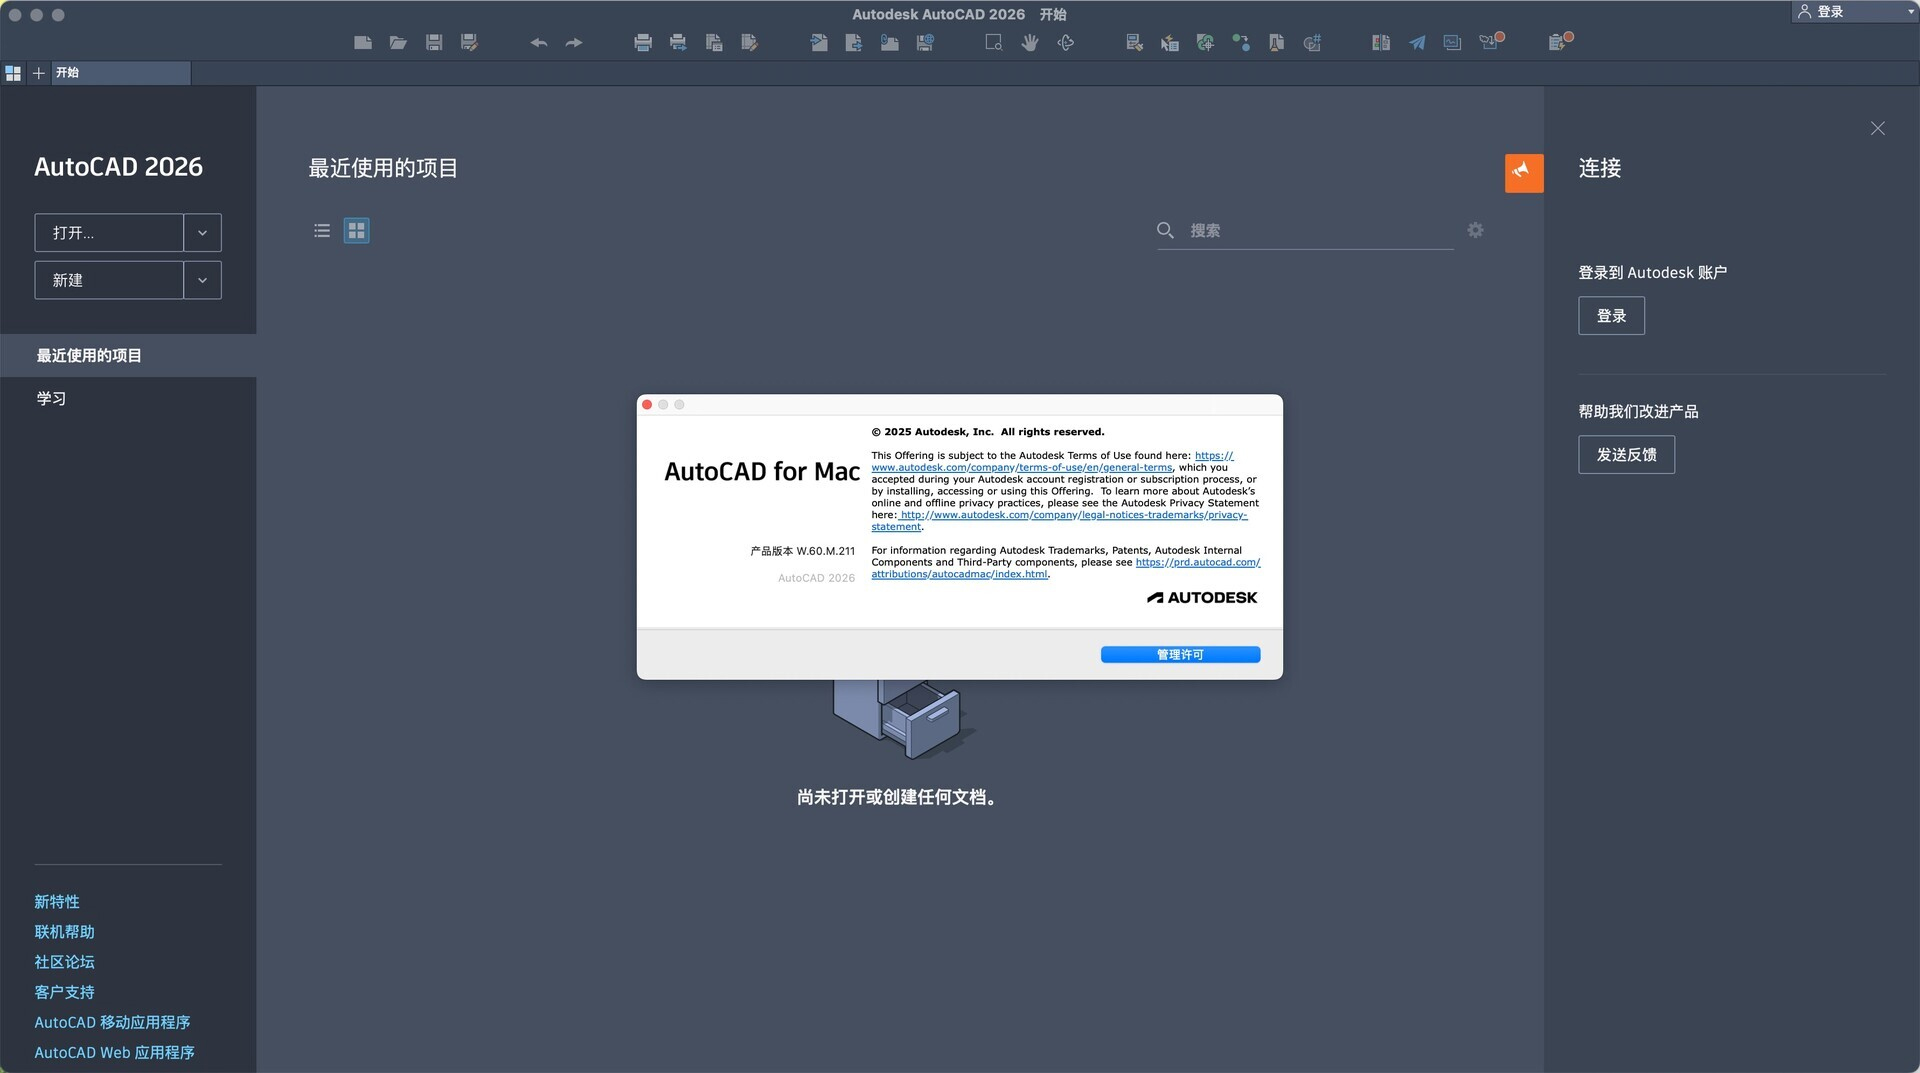This screenshot has height=1073, width=1920.
Task: Click the blue paper plane share icon
Action: 1417,42
